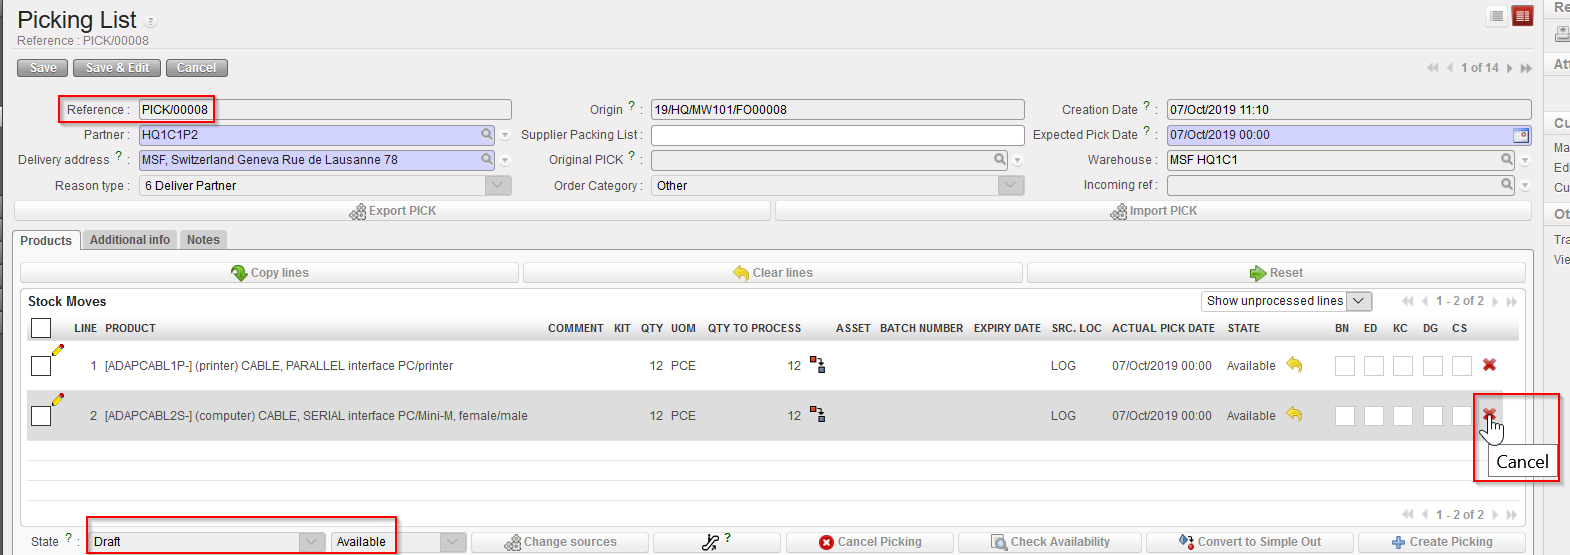The height and width of the screenshot is (555, 1570).
Task: Switch to form view icon at top right
Action: click(x=1522, y=16)
